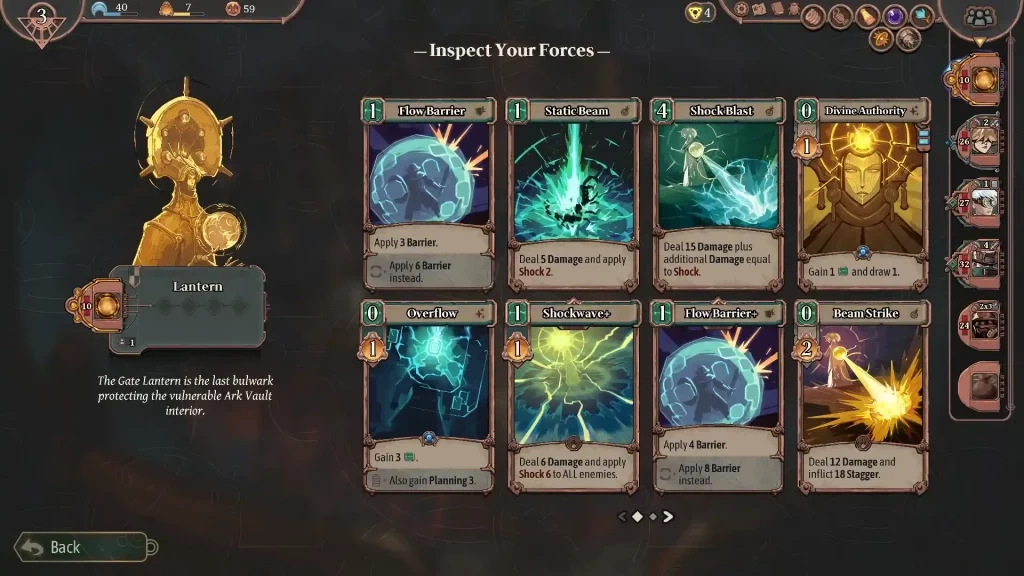This screenshot has width=1024, height=576.
Task: Open the logbook icon in top bar
Action: (x=777, y=9)
